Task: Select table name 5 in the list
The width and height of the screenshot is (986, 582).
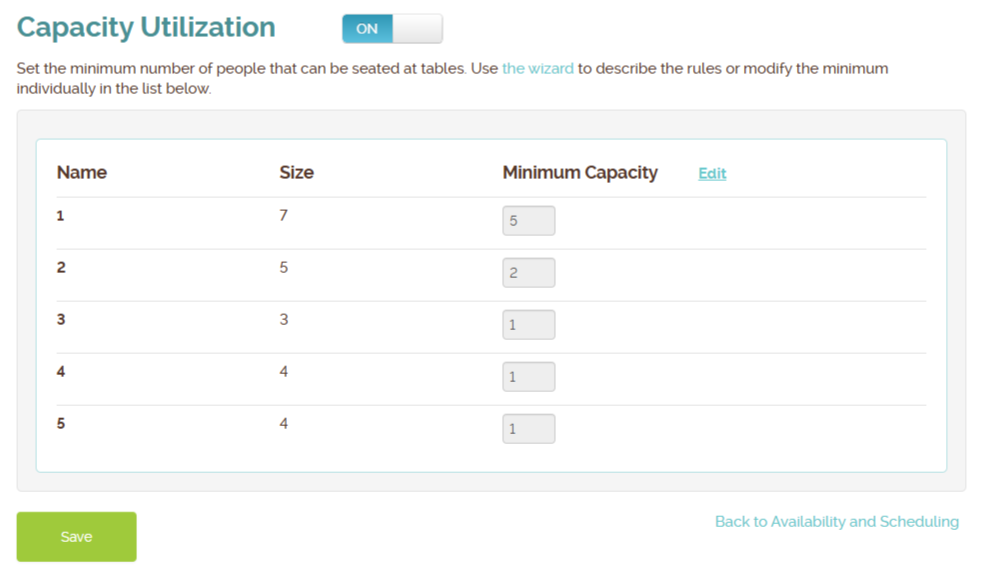Action: [x=61, y=424]
